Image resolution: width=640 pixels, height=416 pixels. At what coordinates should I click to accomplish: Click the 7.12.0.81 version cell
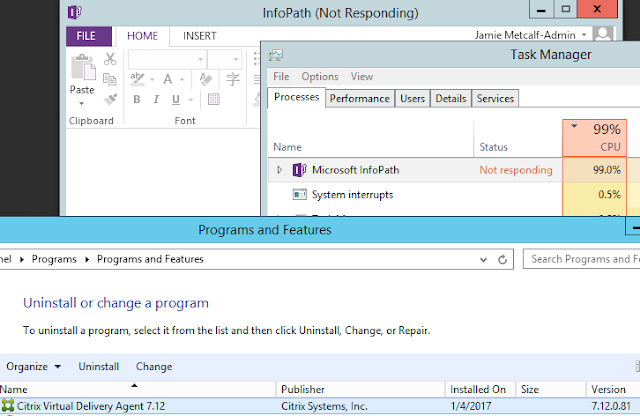click(611, 406)
